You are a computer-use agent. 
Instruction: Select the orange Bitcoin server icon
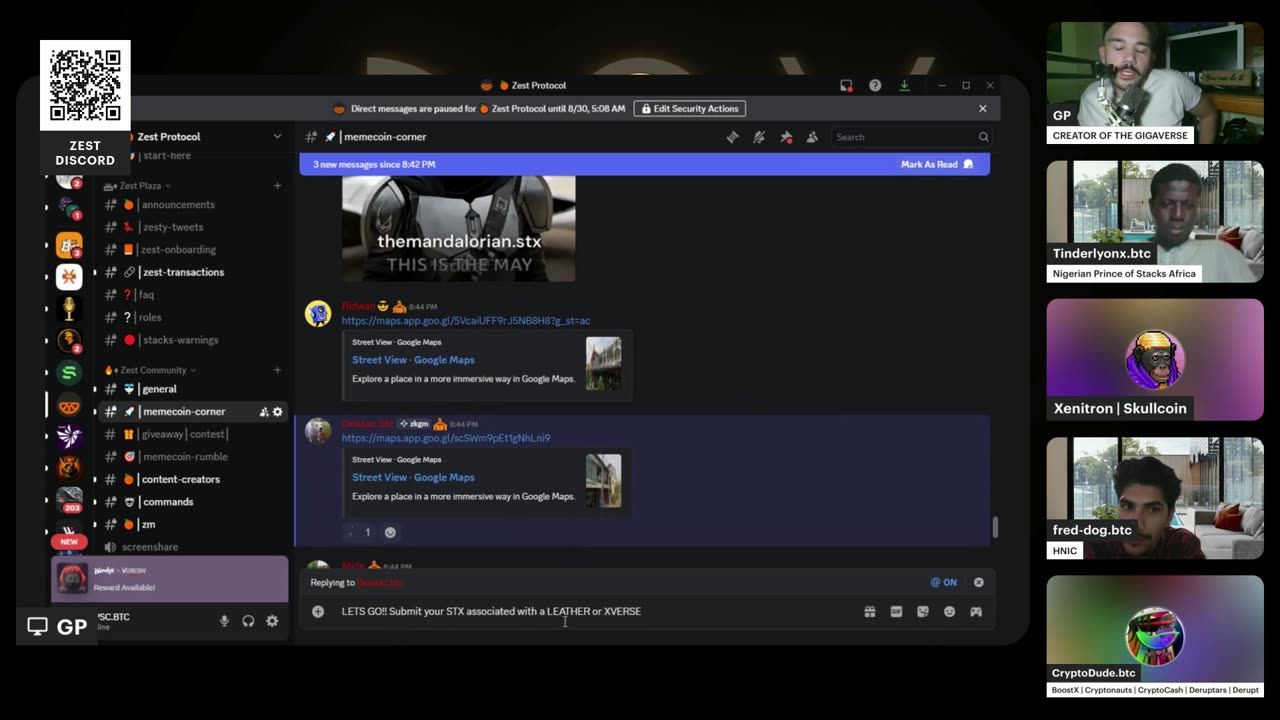pos(69,245)
